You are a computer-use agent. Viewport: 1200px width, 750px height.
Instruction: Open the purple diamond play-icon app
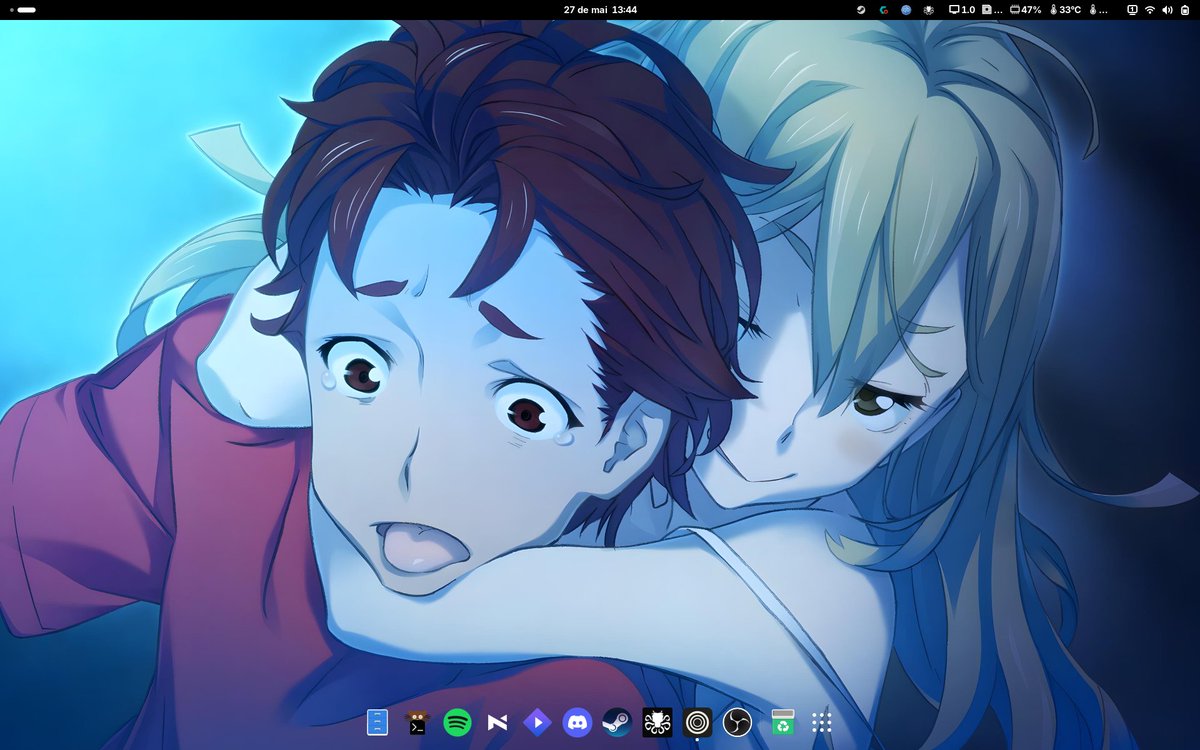tap(537, 721)
